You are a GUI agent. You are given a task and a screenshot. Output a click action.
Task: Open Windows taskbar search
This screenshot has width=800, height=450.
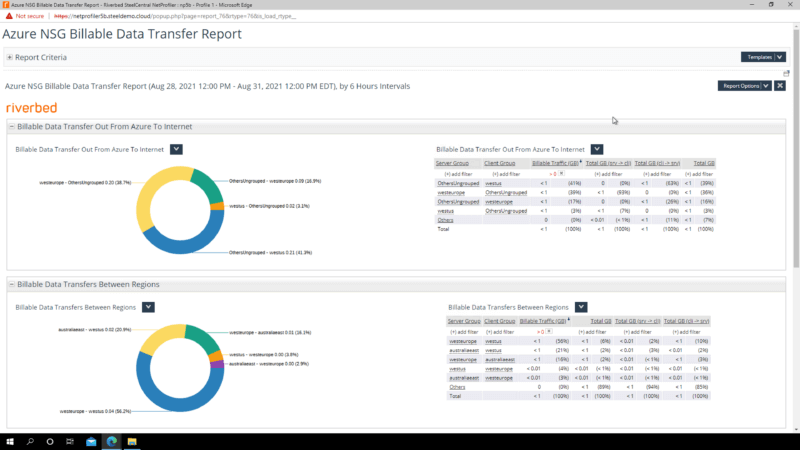(x=30, y=442)
